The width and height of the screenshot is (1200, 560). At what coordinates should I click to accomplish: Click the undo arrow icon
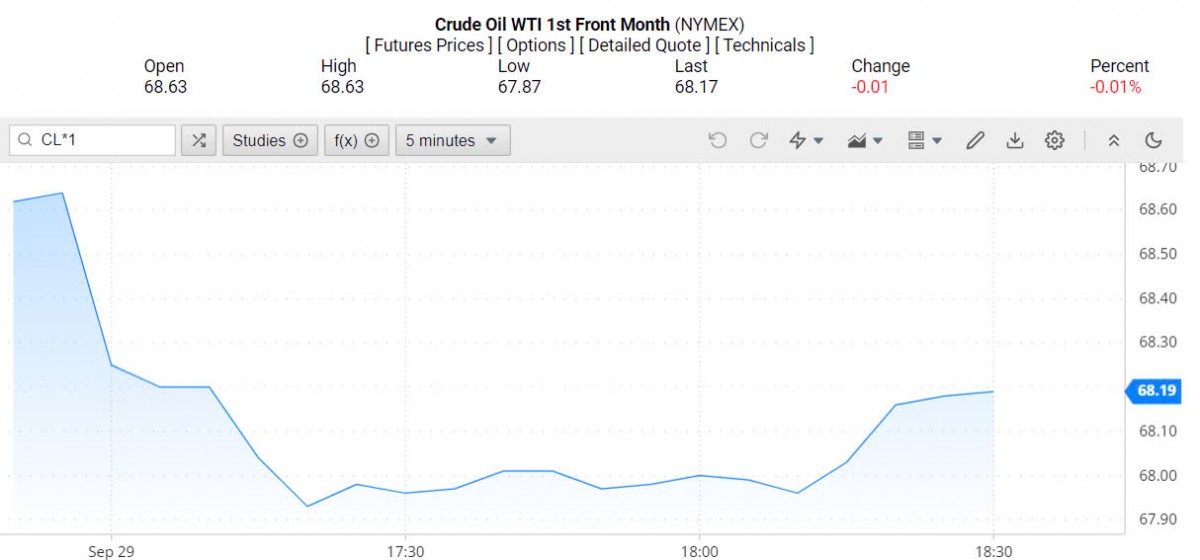717,141
